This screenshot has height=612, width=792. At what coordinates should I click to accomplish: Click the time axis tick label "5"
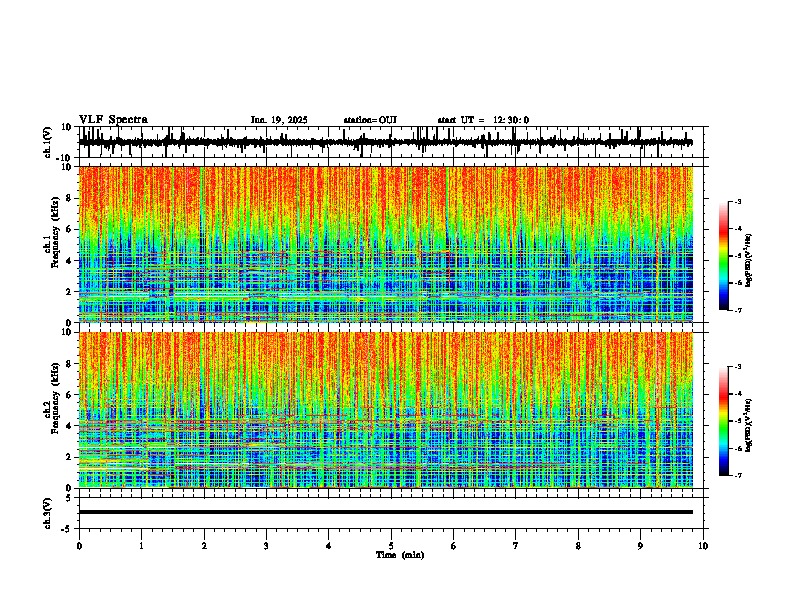[391, 546]
